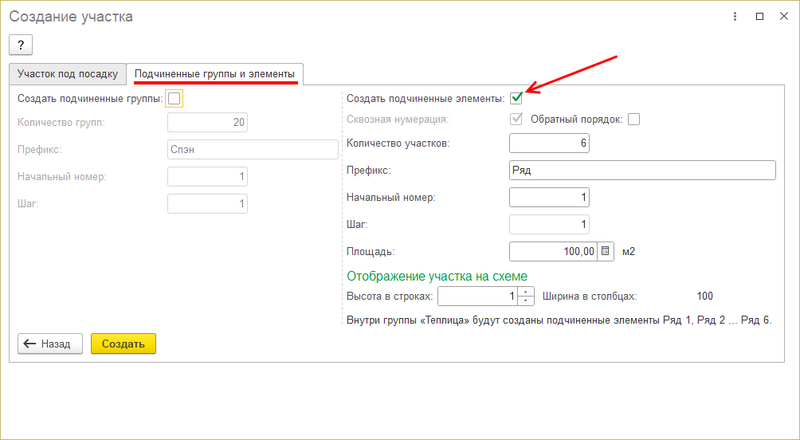Edit the Площадь value 100,00

(x=554, y=251)
